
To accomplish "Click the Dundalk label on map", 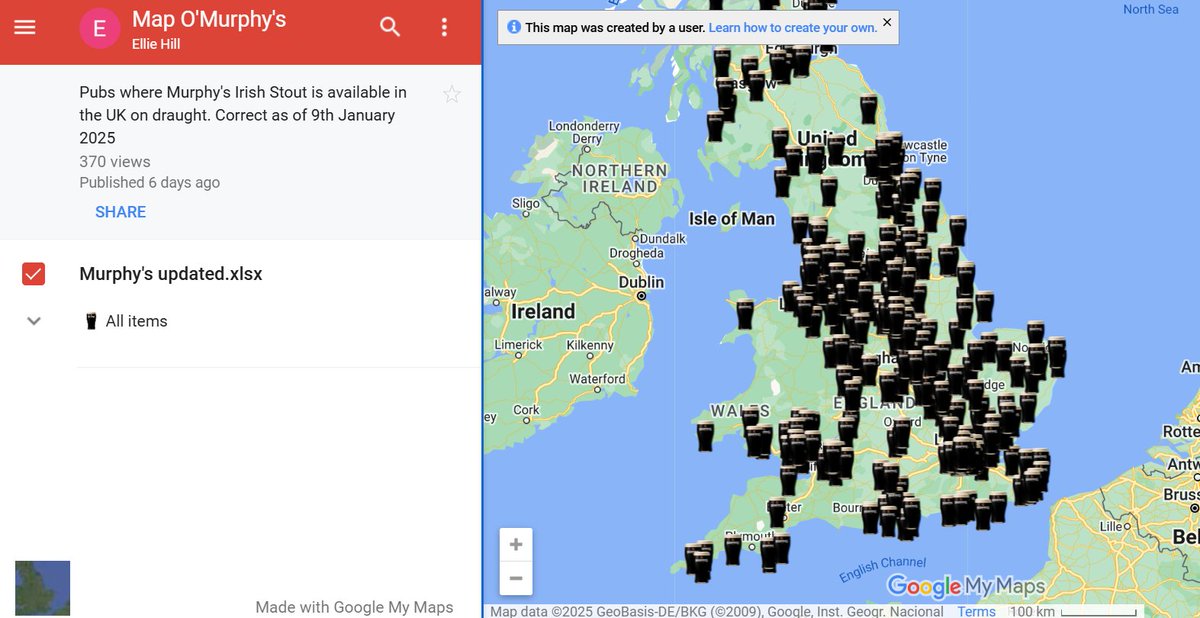I will (x=662, y=239).
